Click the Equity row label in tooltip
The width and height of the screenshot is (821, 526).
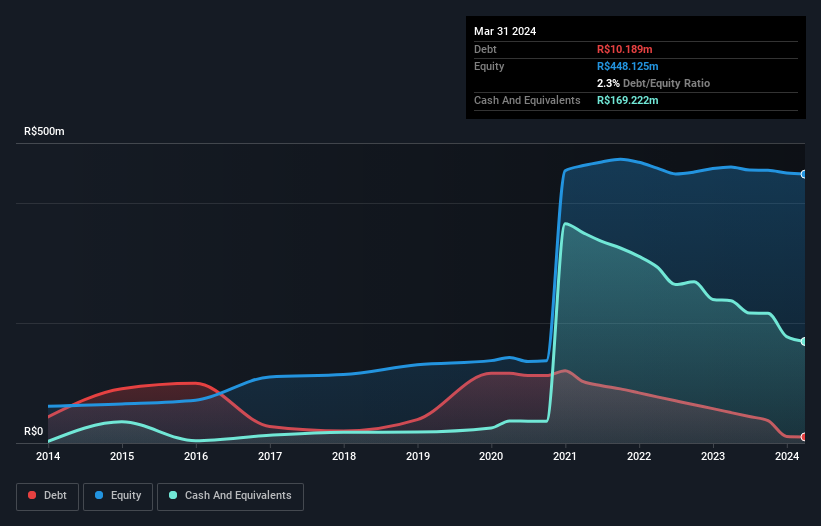click(x=489, y=66)
